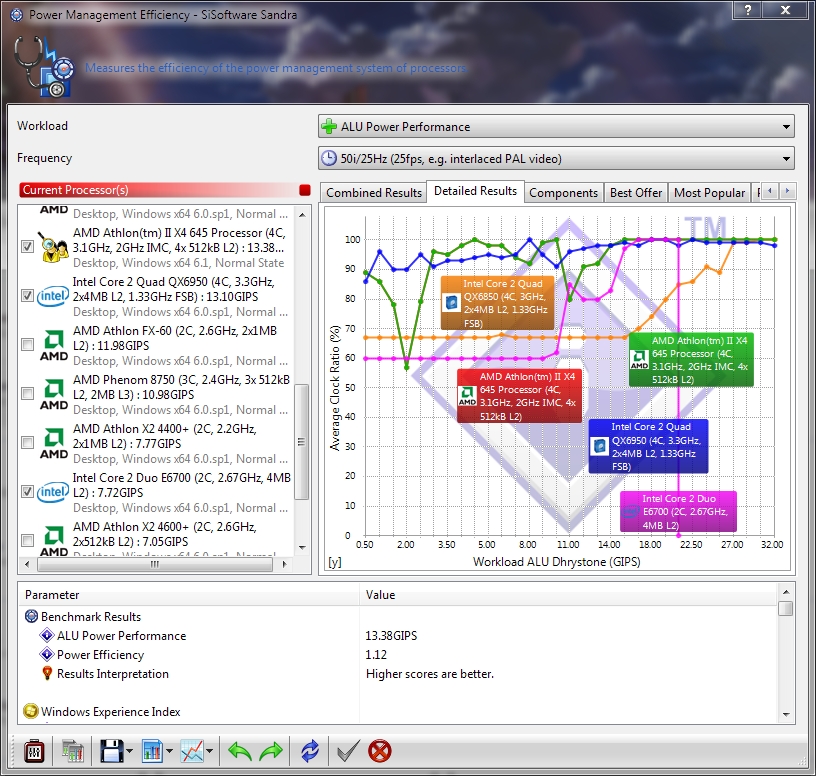This screenshot has height=776, width=816.
Task: Click AMD logo beside Phenom 8750
Action: click(x=54, y=395)
